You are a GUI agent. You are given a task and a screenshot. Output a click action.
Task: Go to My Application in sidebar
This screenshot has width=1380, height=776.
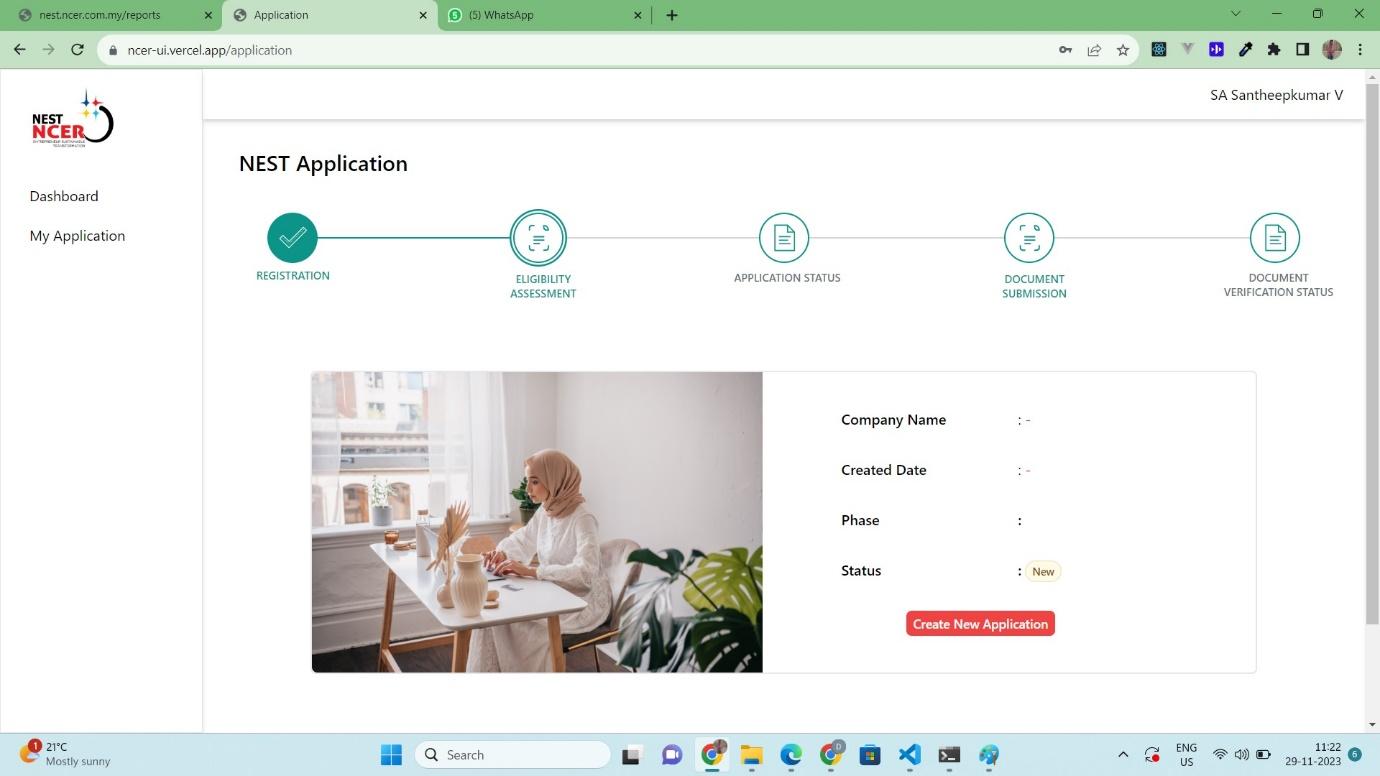[x=77, y=236]
